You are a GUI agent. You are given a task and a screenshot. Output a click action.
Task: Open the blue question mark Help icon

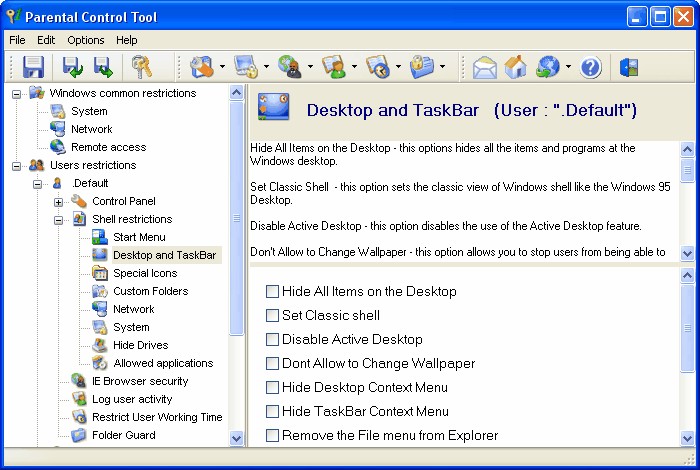[591, 67]
